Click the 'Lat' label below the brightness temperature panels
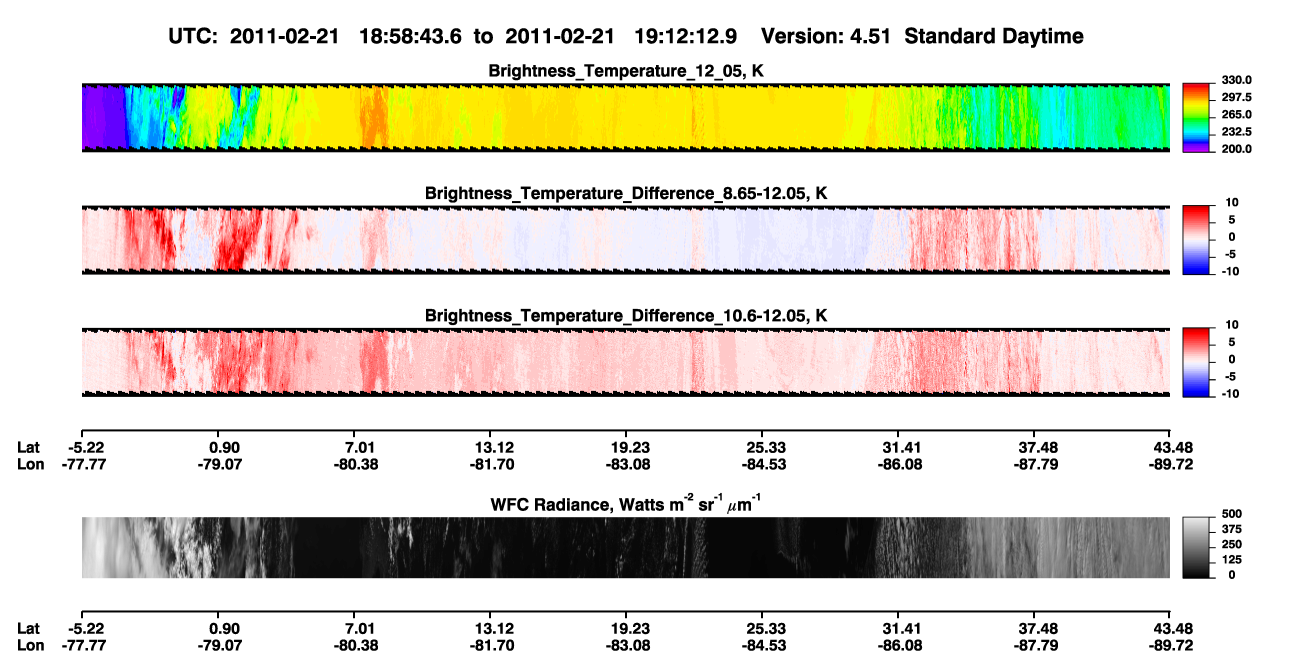The image size is (1300, 667). pyautogui.click(x=28, y=448)
